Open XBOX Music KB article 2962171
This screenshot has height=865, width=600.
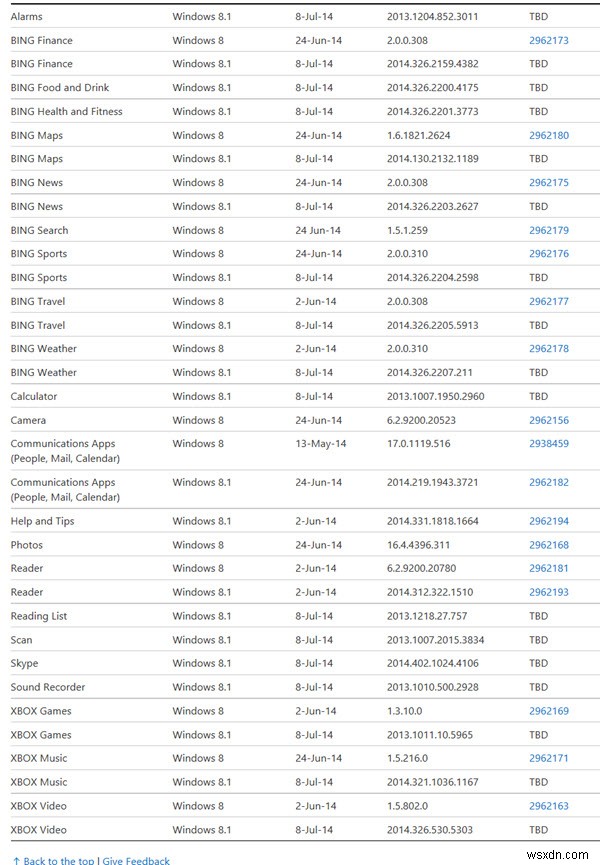point(548,759)
